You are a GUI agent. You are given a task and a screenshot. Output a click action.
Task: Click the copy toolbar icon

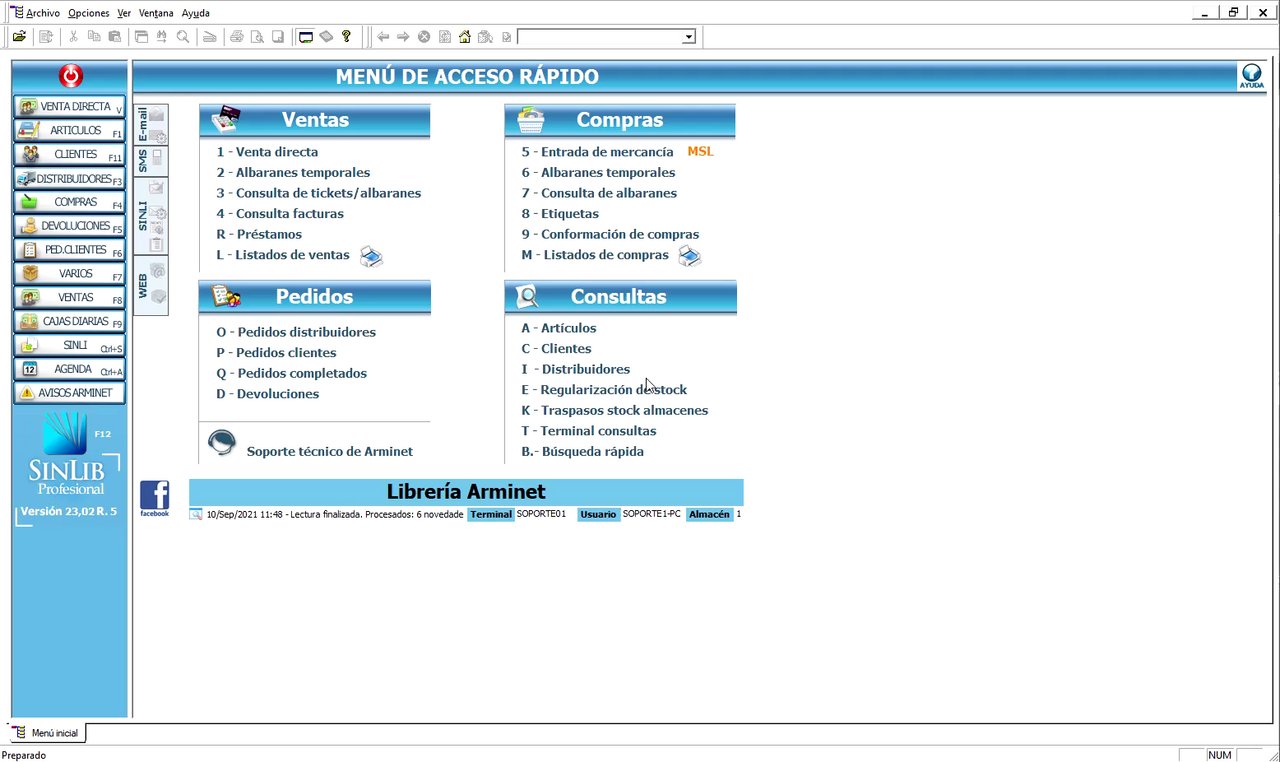point(94,37)
